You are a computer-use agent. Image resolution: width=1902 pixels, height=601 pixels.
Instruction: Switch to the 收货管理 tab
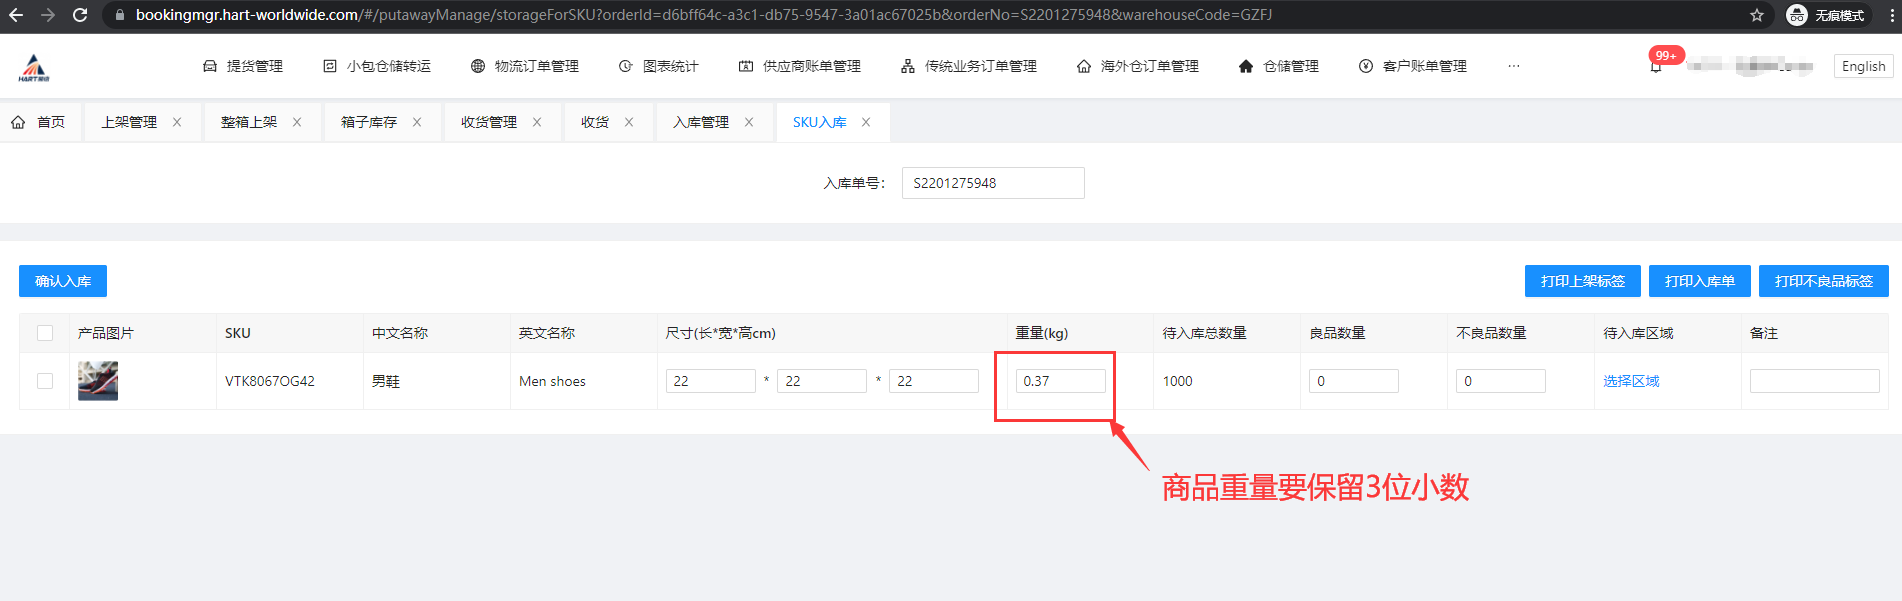point(488,122)
